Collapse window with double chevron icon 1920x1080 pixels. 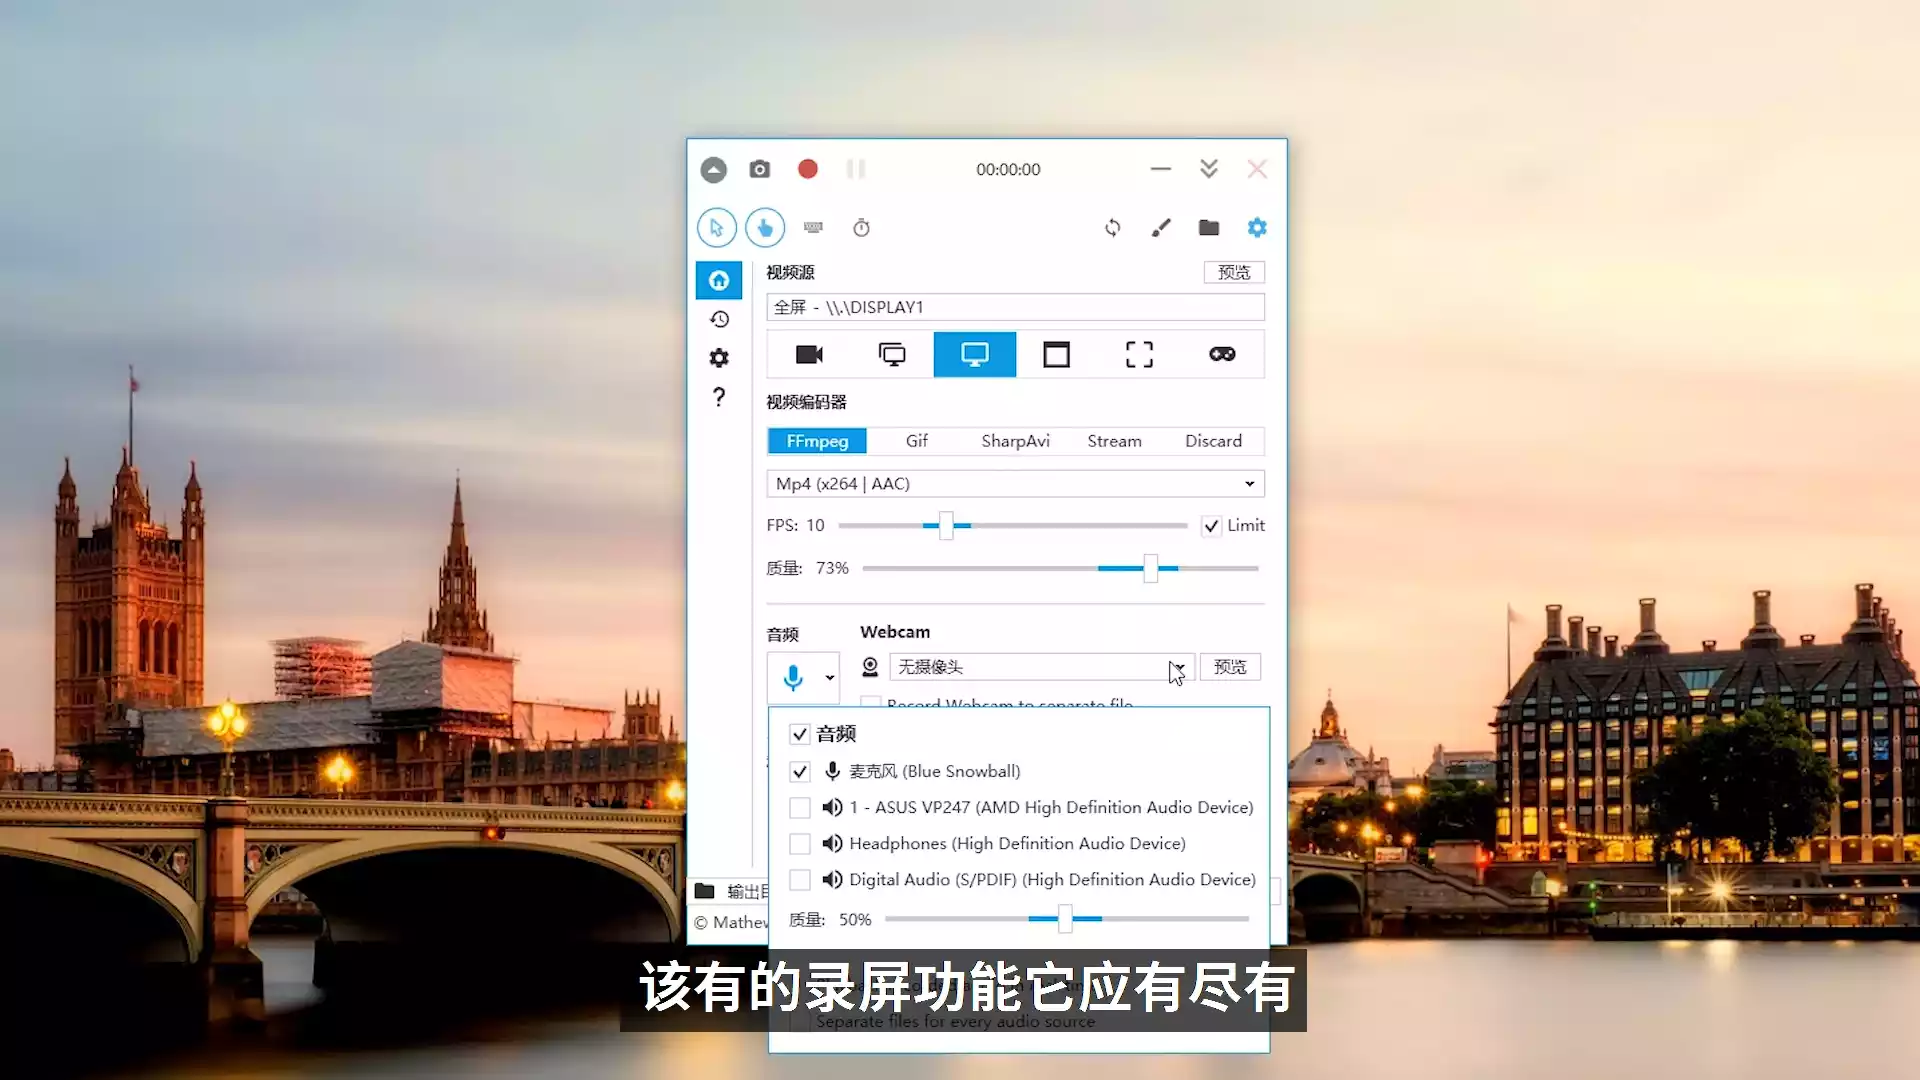1209,169
